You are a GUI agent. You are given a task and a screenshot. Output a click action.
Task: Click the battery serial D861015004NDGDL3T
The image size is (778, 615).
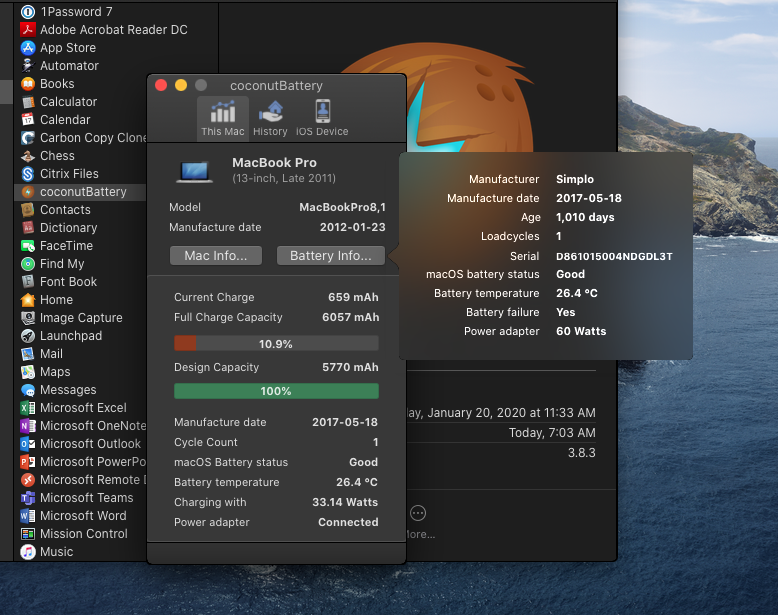614,256
